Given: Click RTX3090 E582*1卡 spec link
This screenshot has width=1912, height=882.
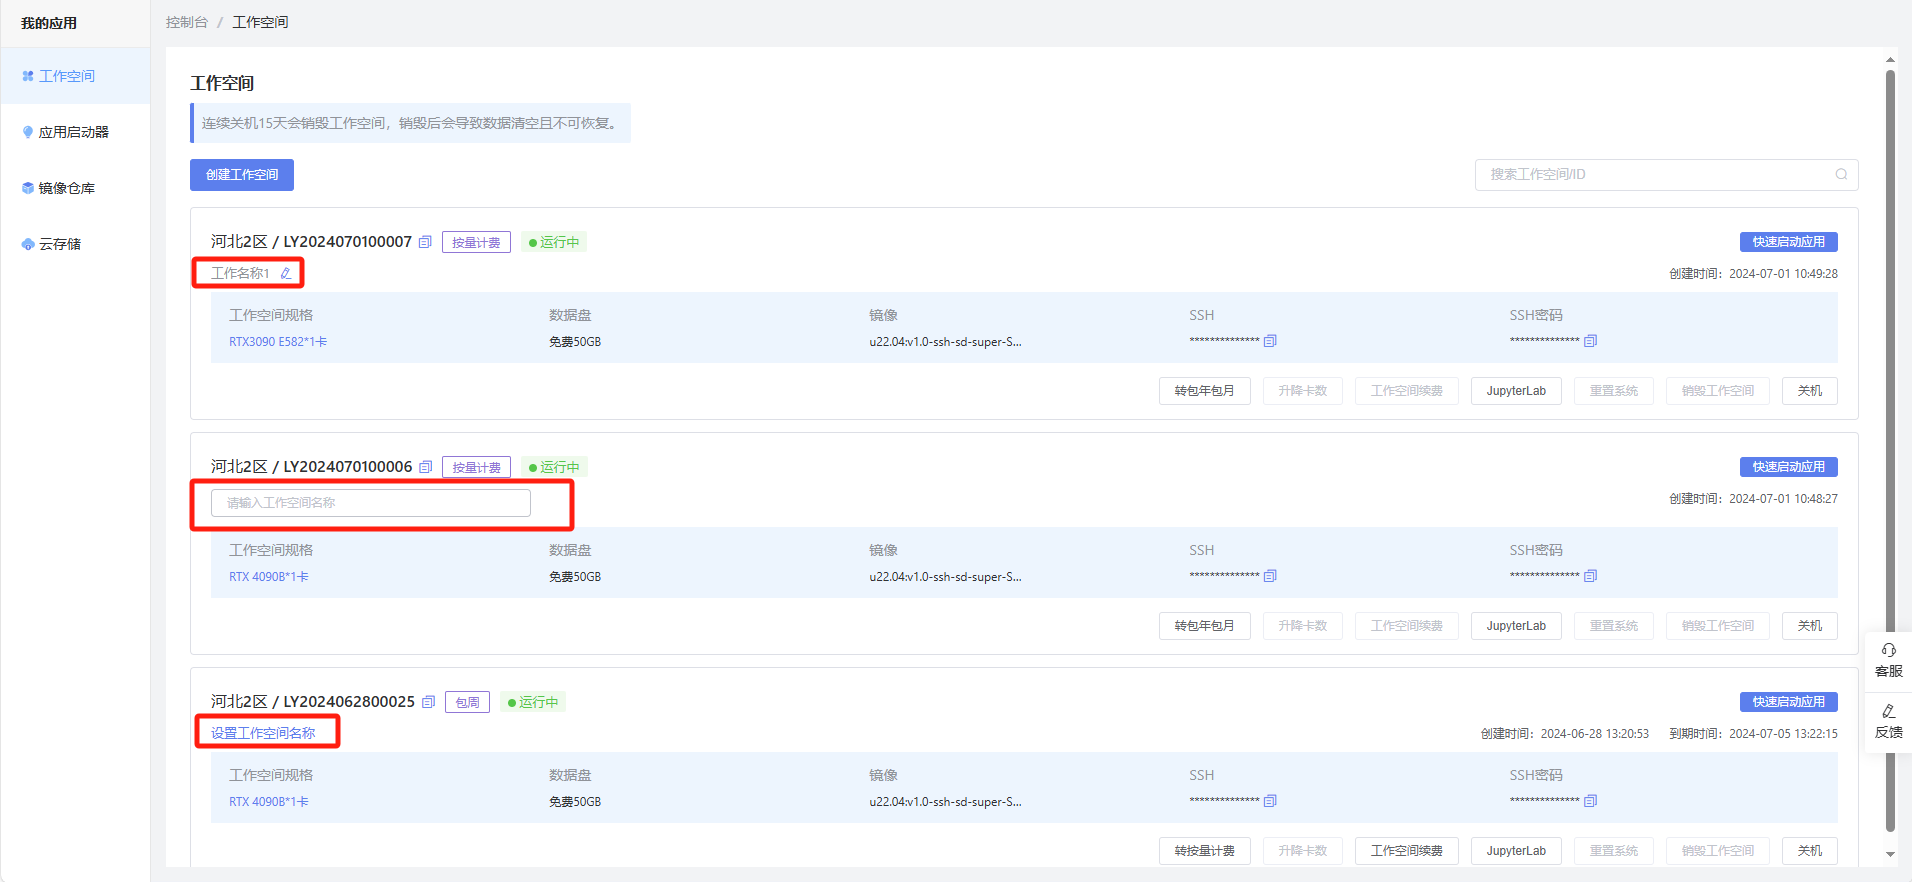Looking at the screenshot, I should [278, 342].
